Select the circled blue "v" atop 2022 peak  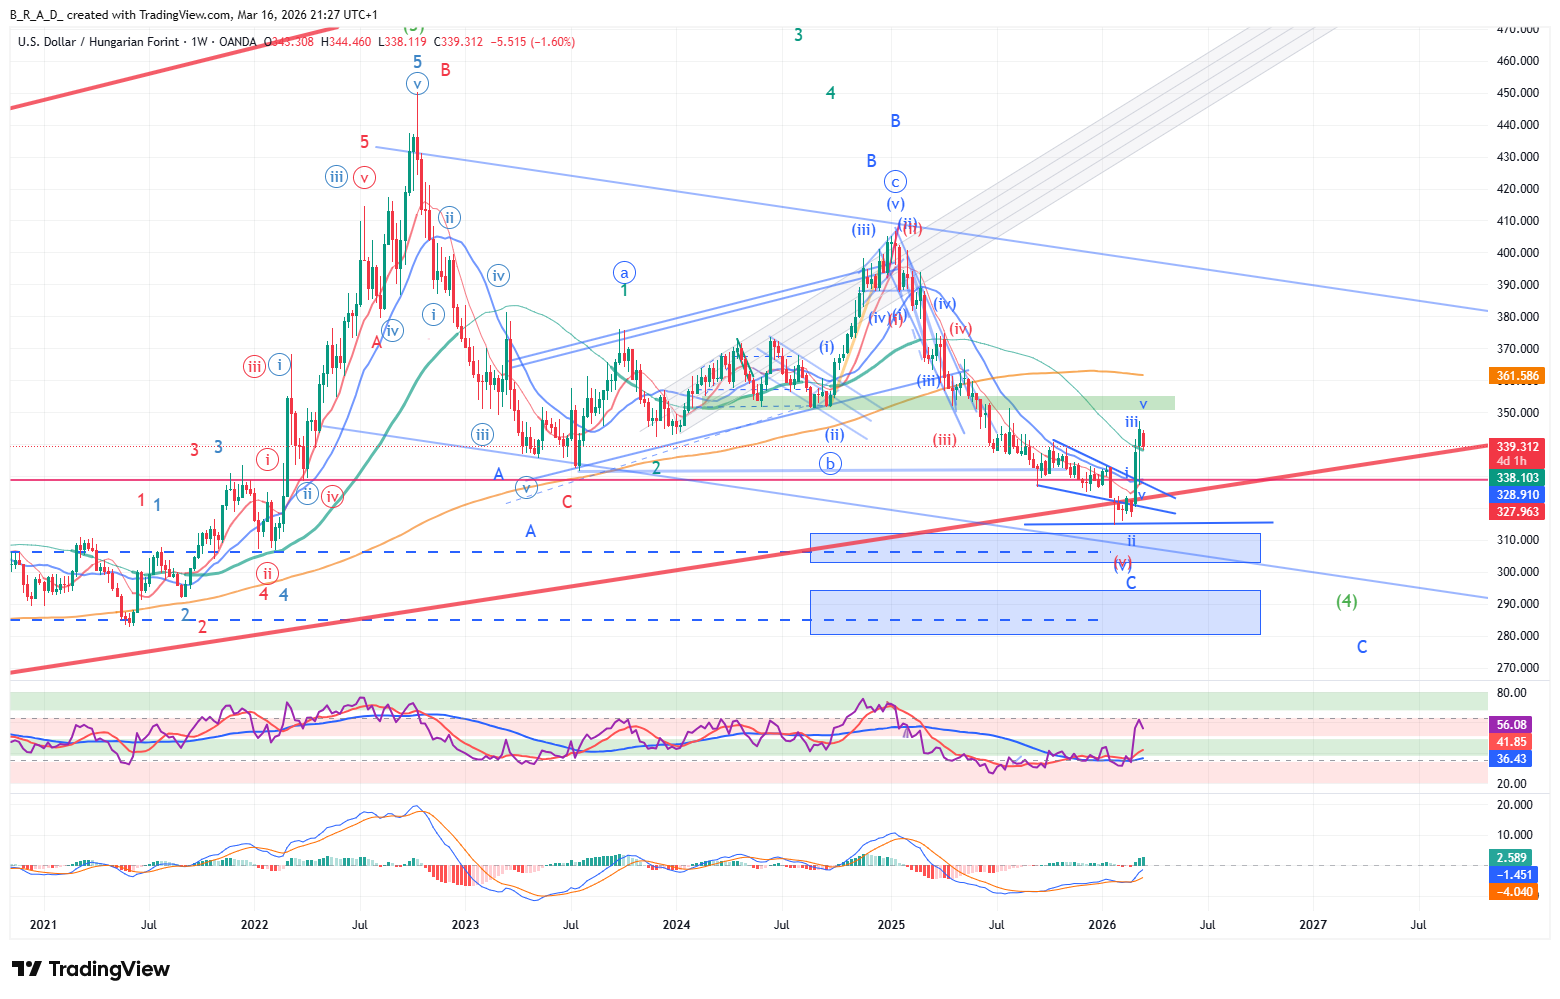[x=417, y=85]
